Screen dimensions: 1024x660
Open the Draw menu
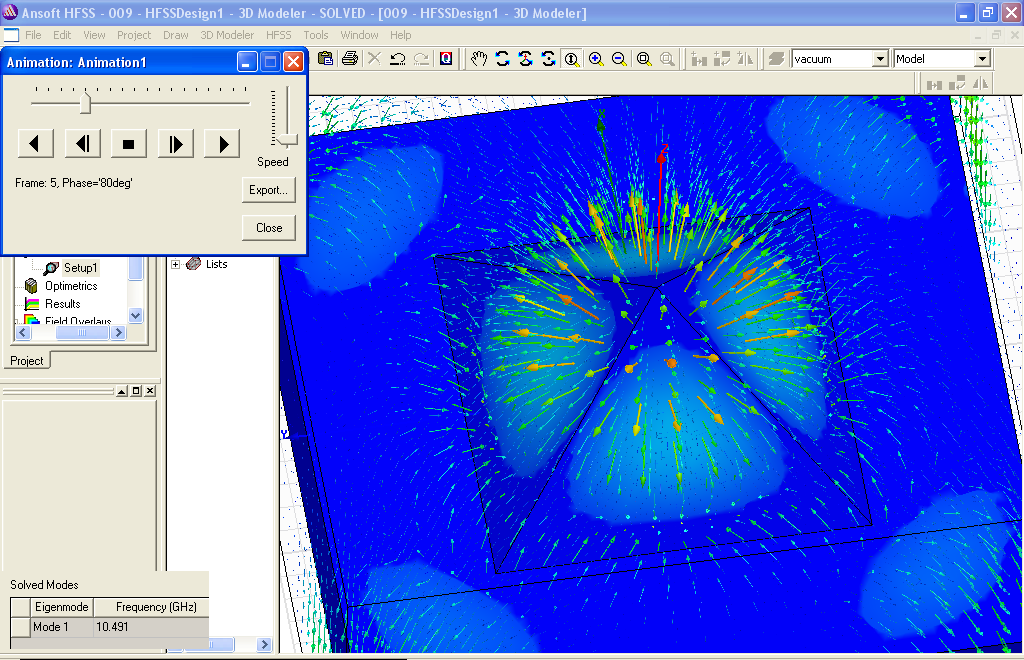tap(176, 35)
